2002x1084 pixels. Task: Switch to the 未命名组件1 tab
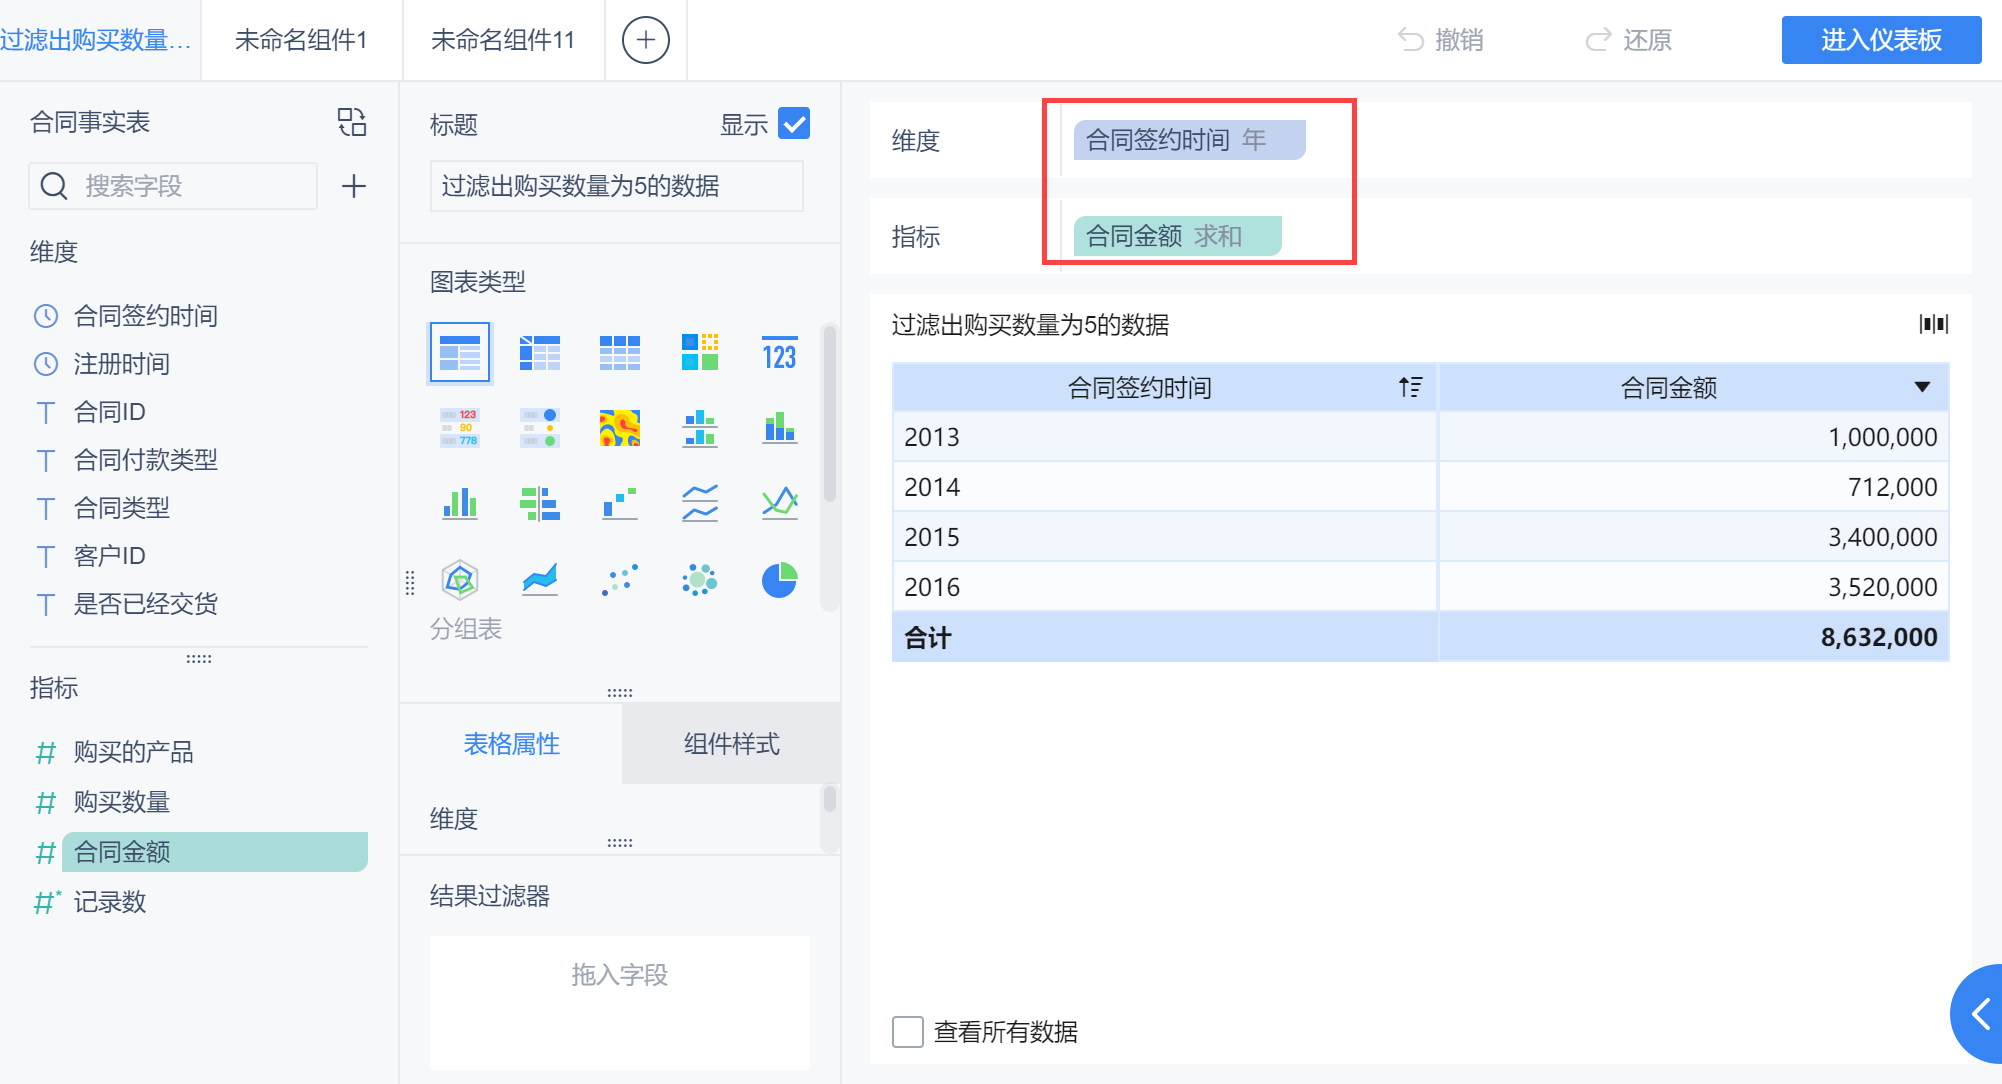(301, 40)
